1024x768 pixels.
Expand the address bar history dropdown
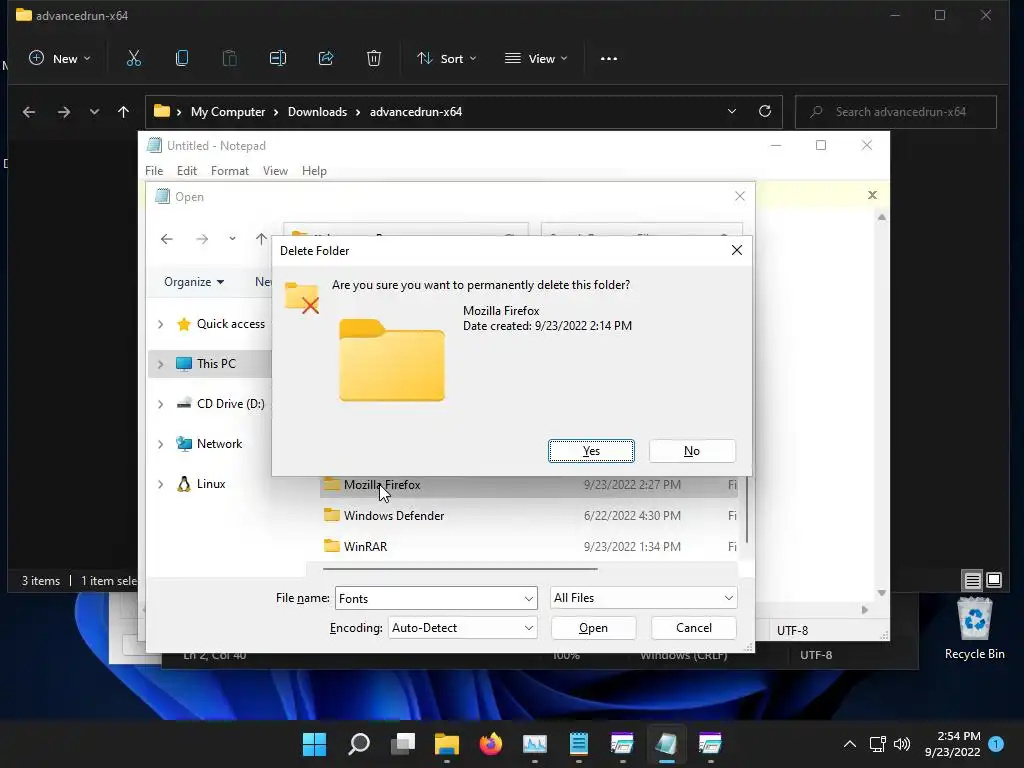point(731,112)
